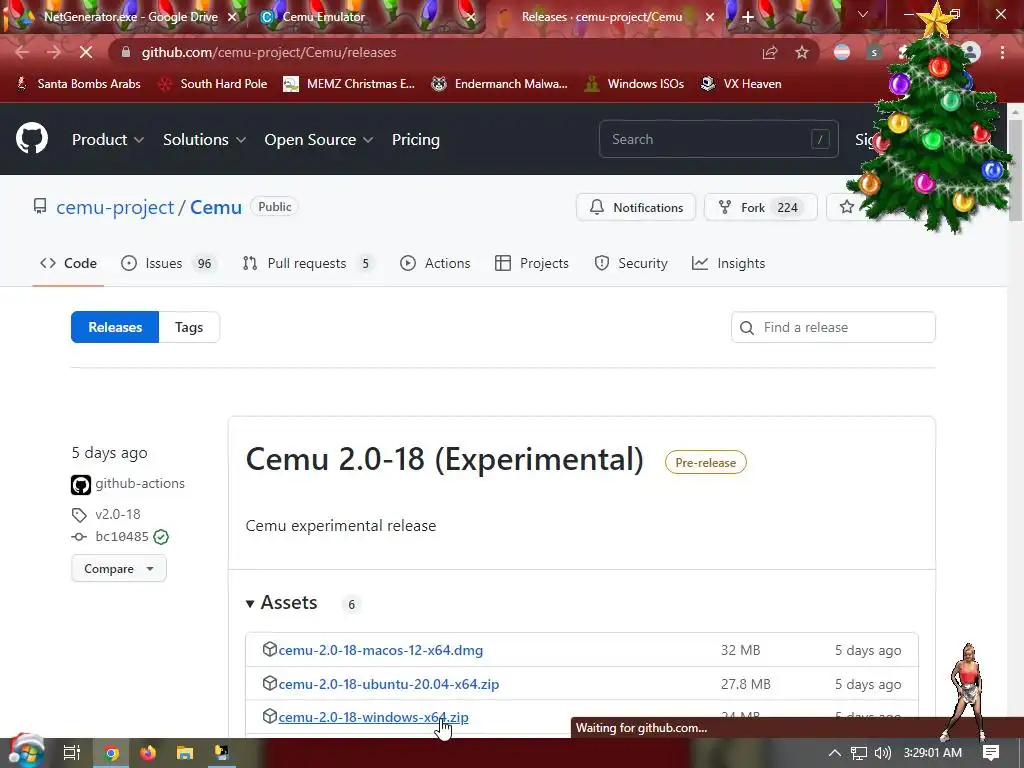The image size is (1024, 768).
Task: Fork the repository with the Fork button
Action: point(761,207)
